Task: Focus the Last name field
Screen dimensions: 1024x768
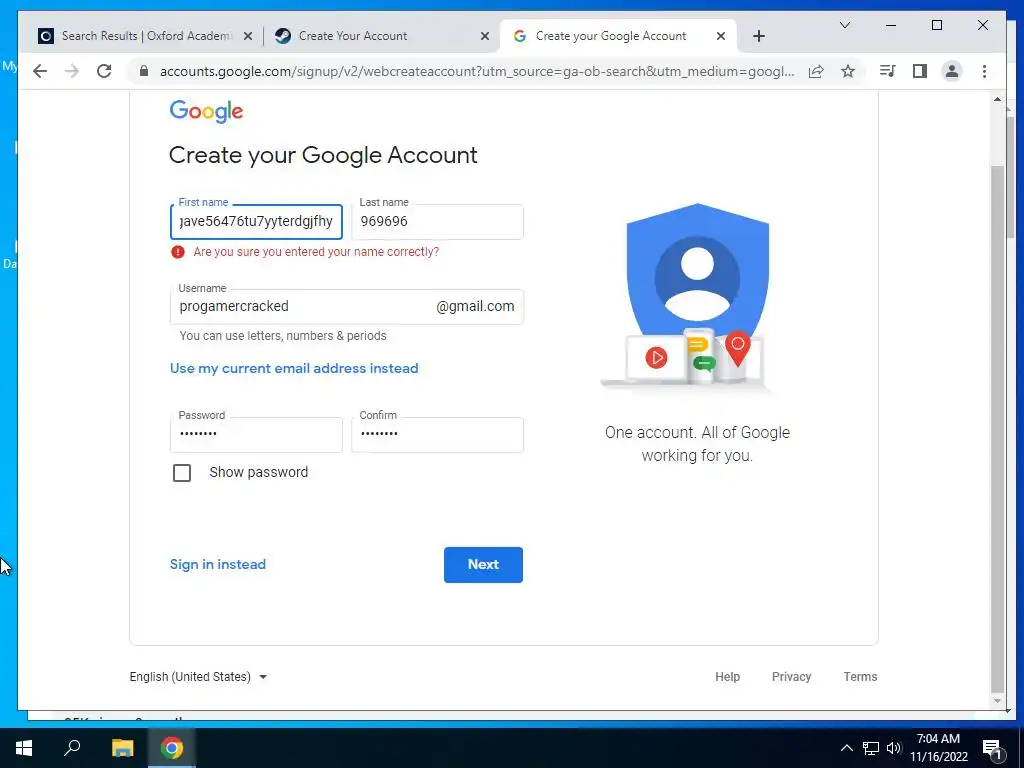Action: pos(437,221)
